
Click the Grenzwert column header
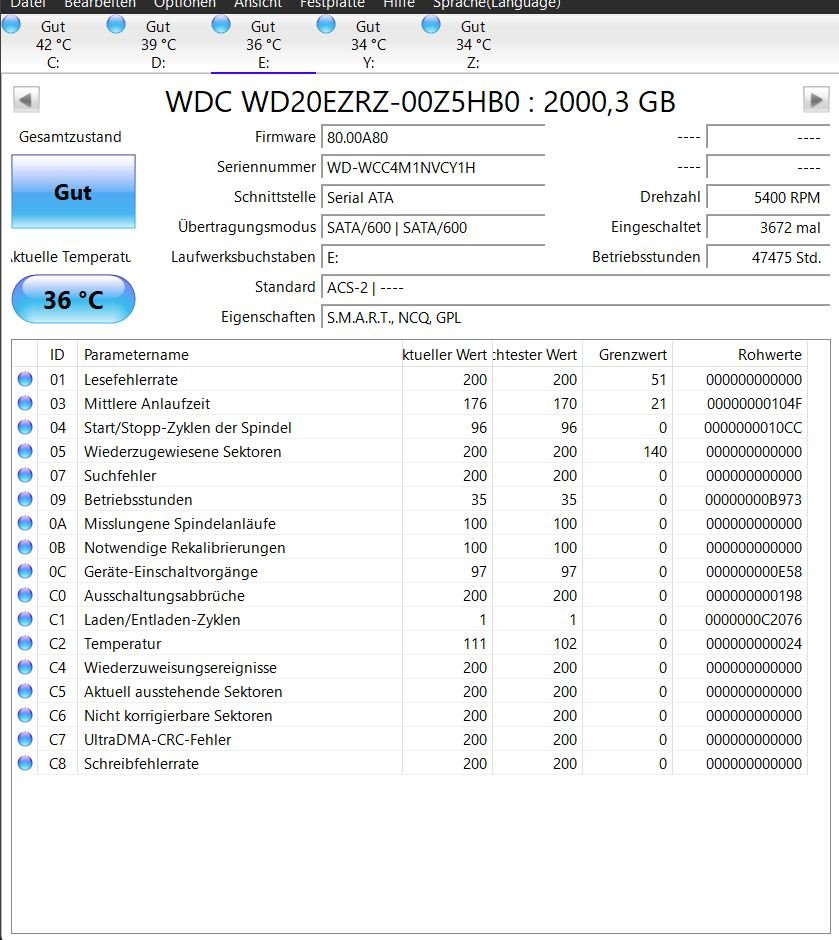click(627, 354)
